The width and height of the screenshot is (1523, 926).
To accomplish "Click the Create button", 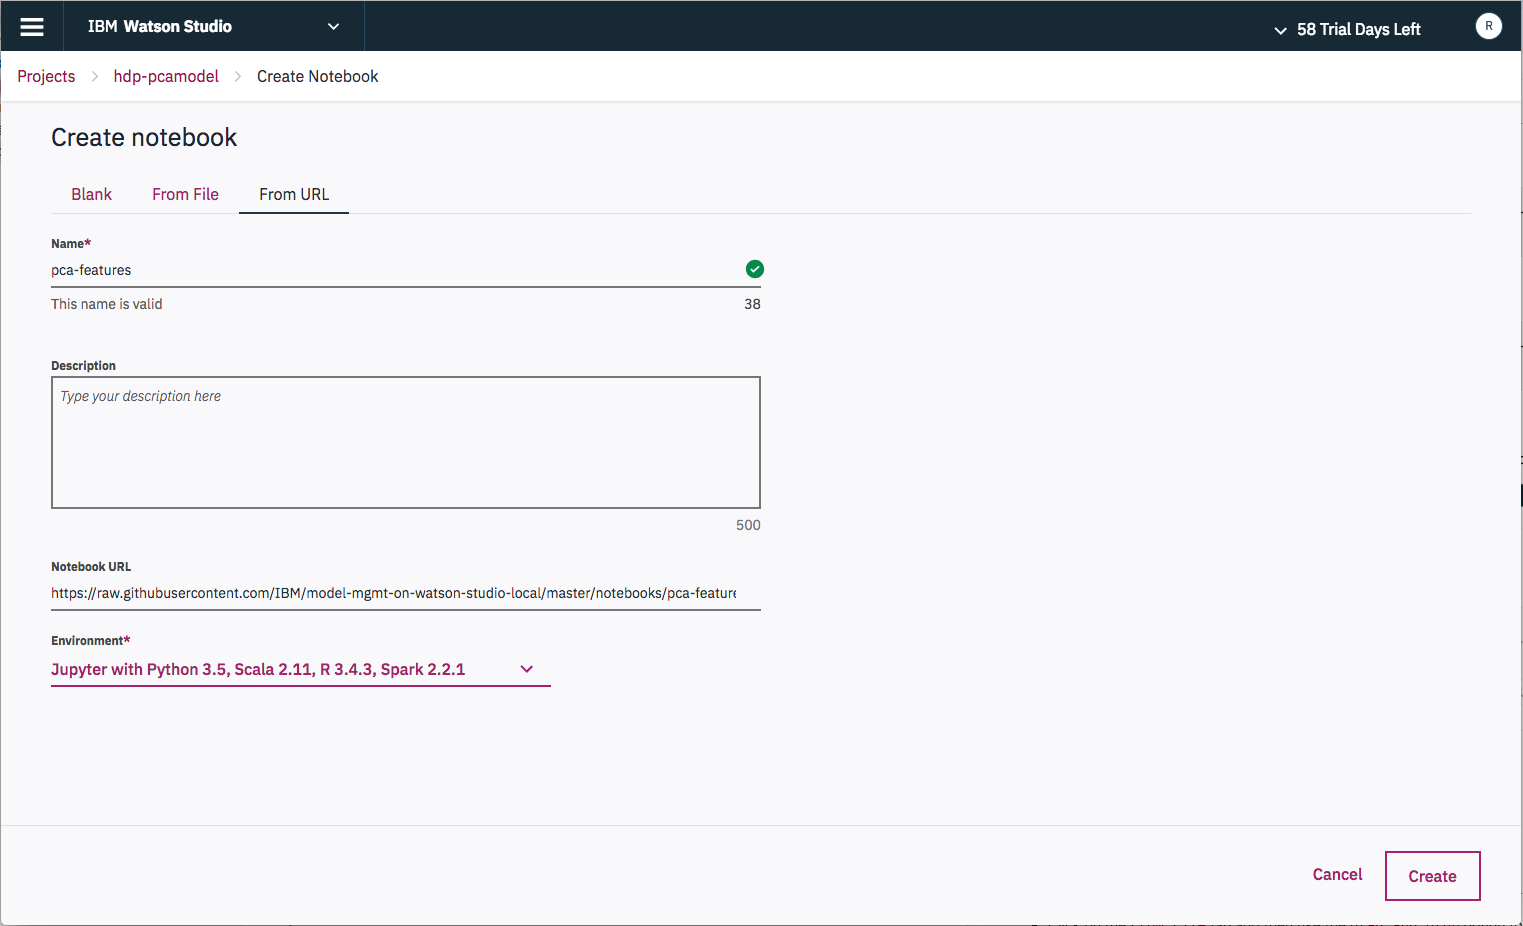I will pyautogui.click(x=1432, y=876).
